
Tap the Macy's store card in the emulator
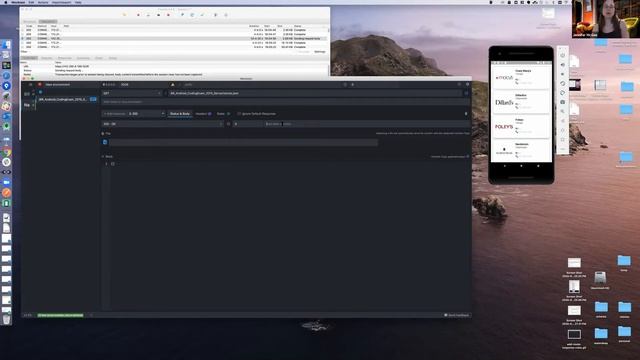click(521, 77)
